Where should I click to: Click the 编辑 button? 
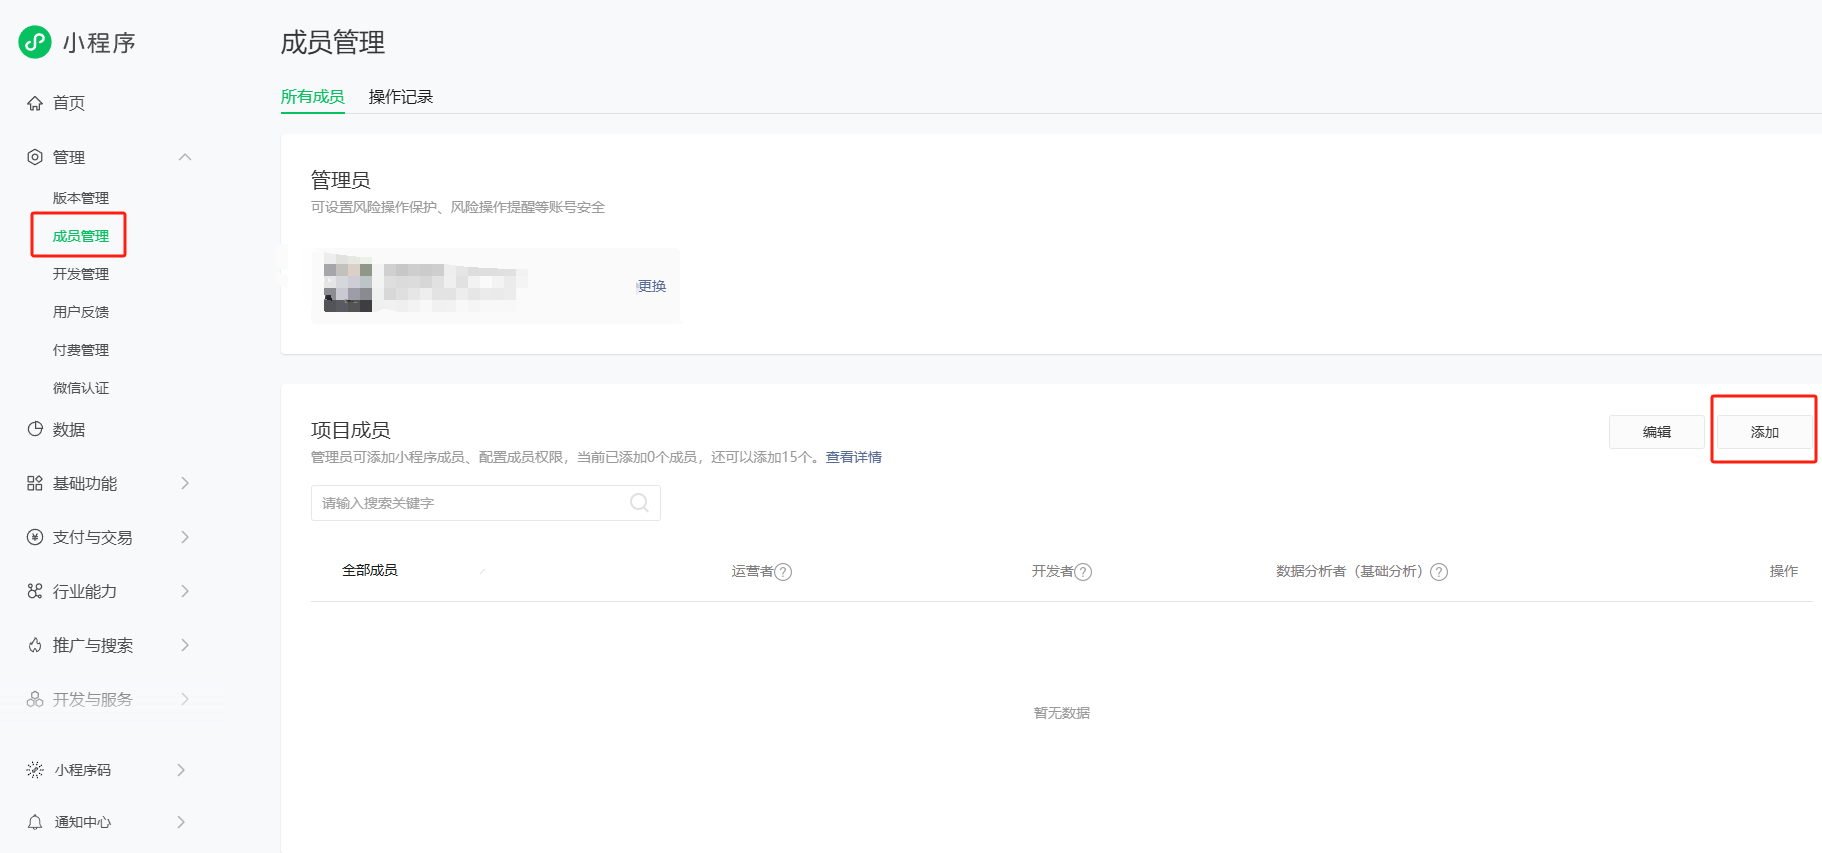(x=1657, y=432)
